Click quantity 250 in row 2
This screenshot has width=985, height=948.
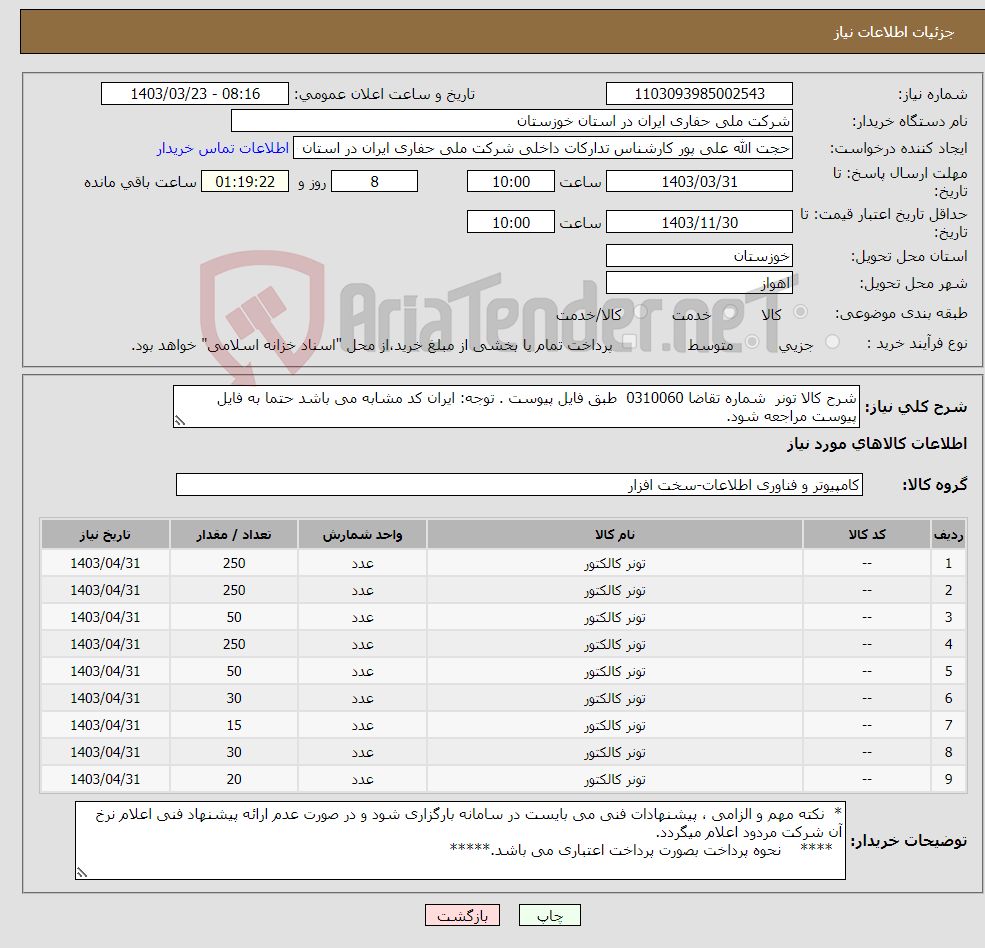(x=234, y=591)
